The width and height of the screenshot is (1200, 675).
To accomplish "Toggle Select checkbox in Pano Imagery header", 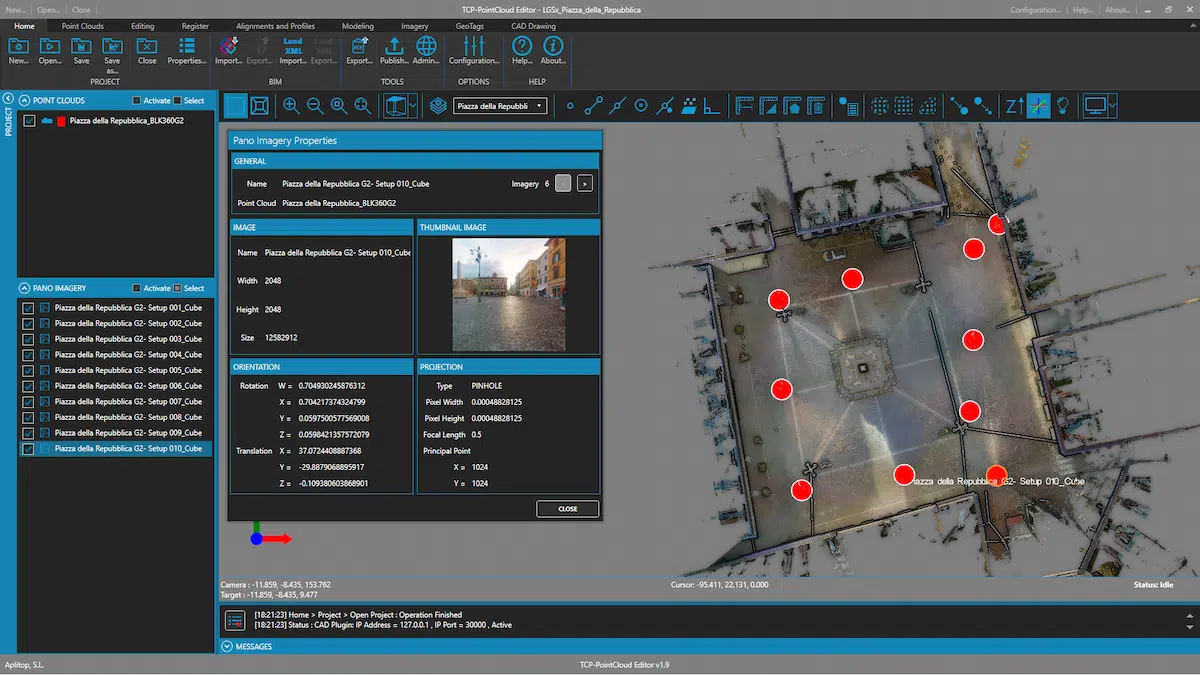I will pyautogui.click(x=178, y=289).
